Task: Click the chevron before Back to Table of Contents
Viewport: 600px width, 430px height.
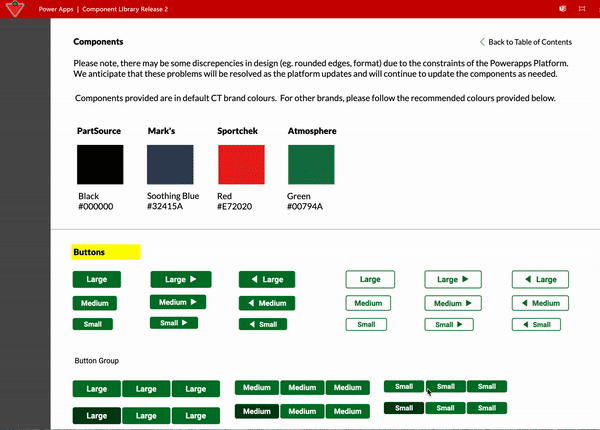Action: (x=482, y=42)
